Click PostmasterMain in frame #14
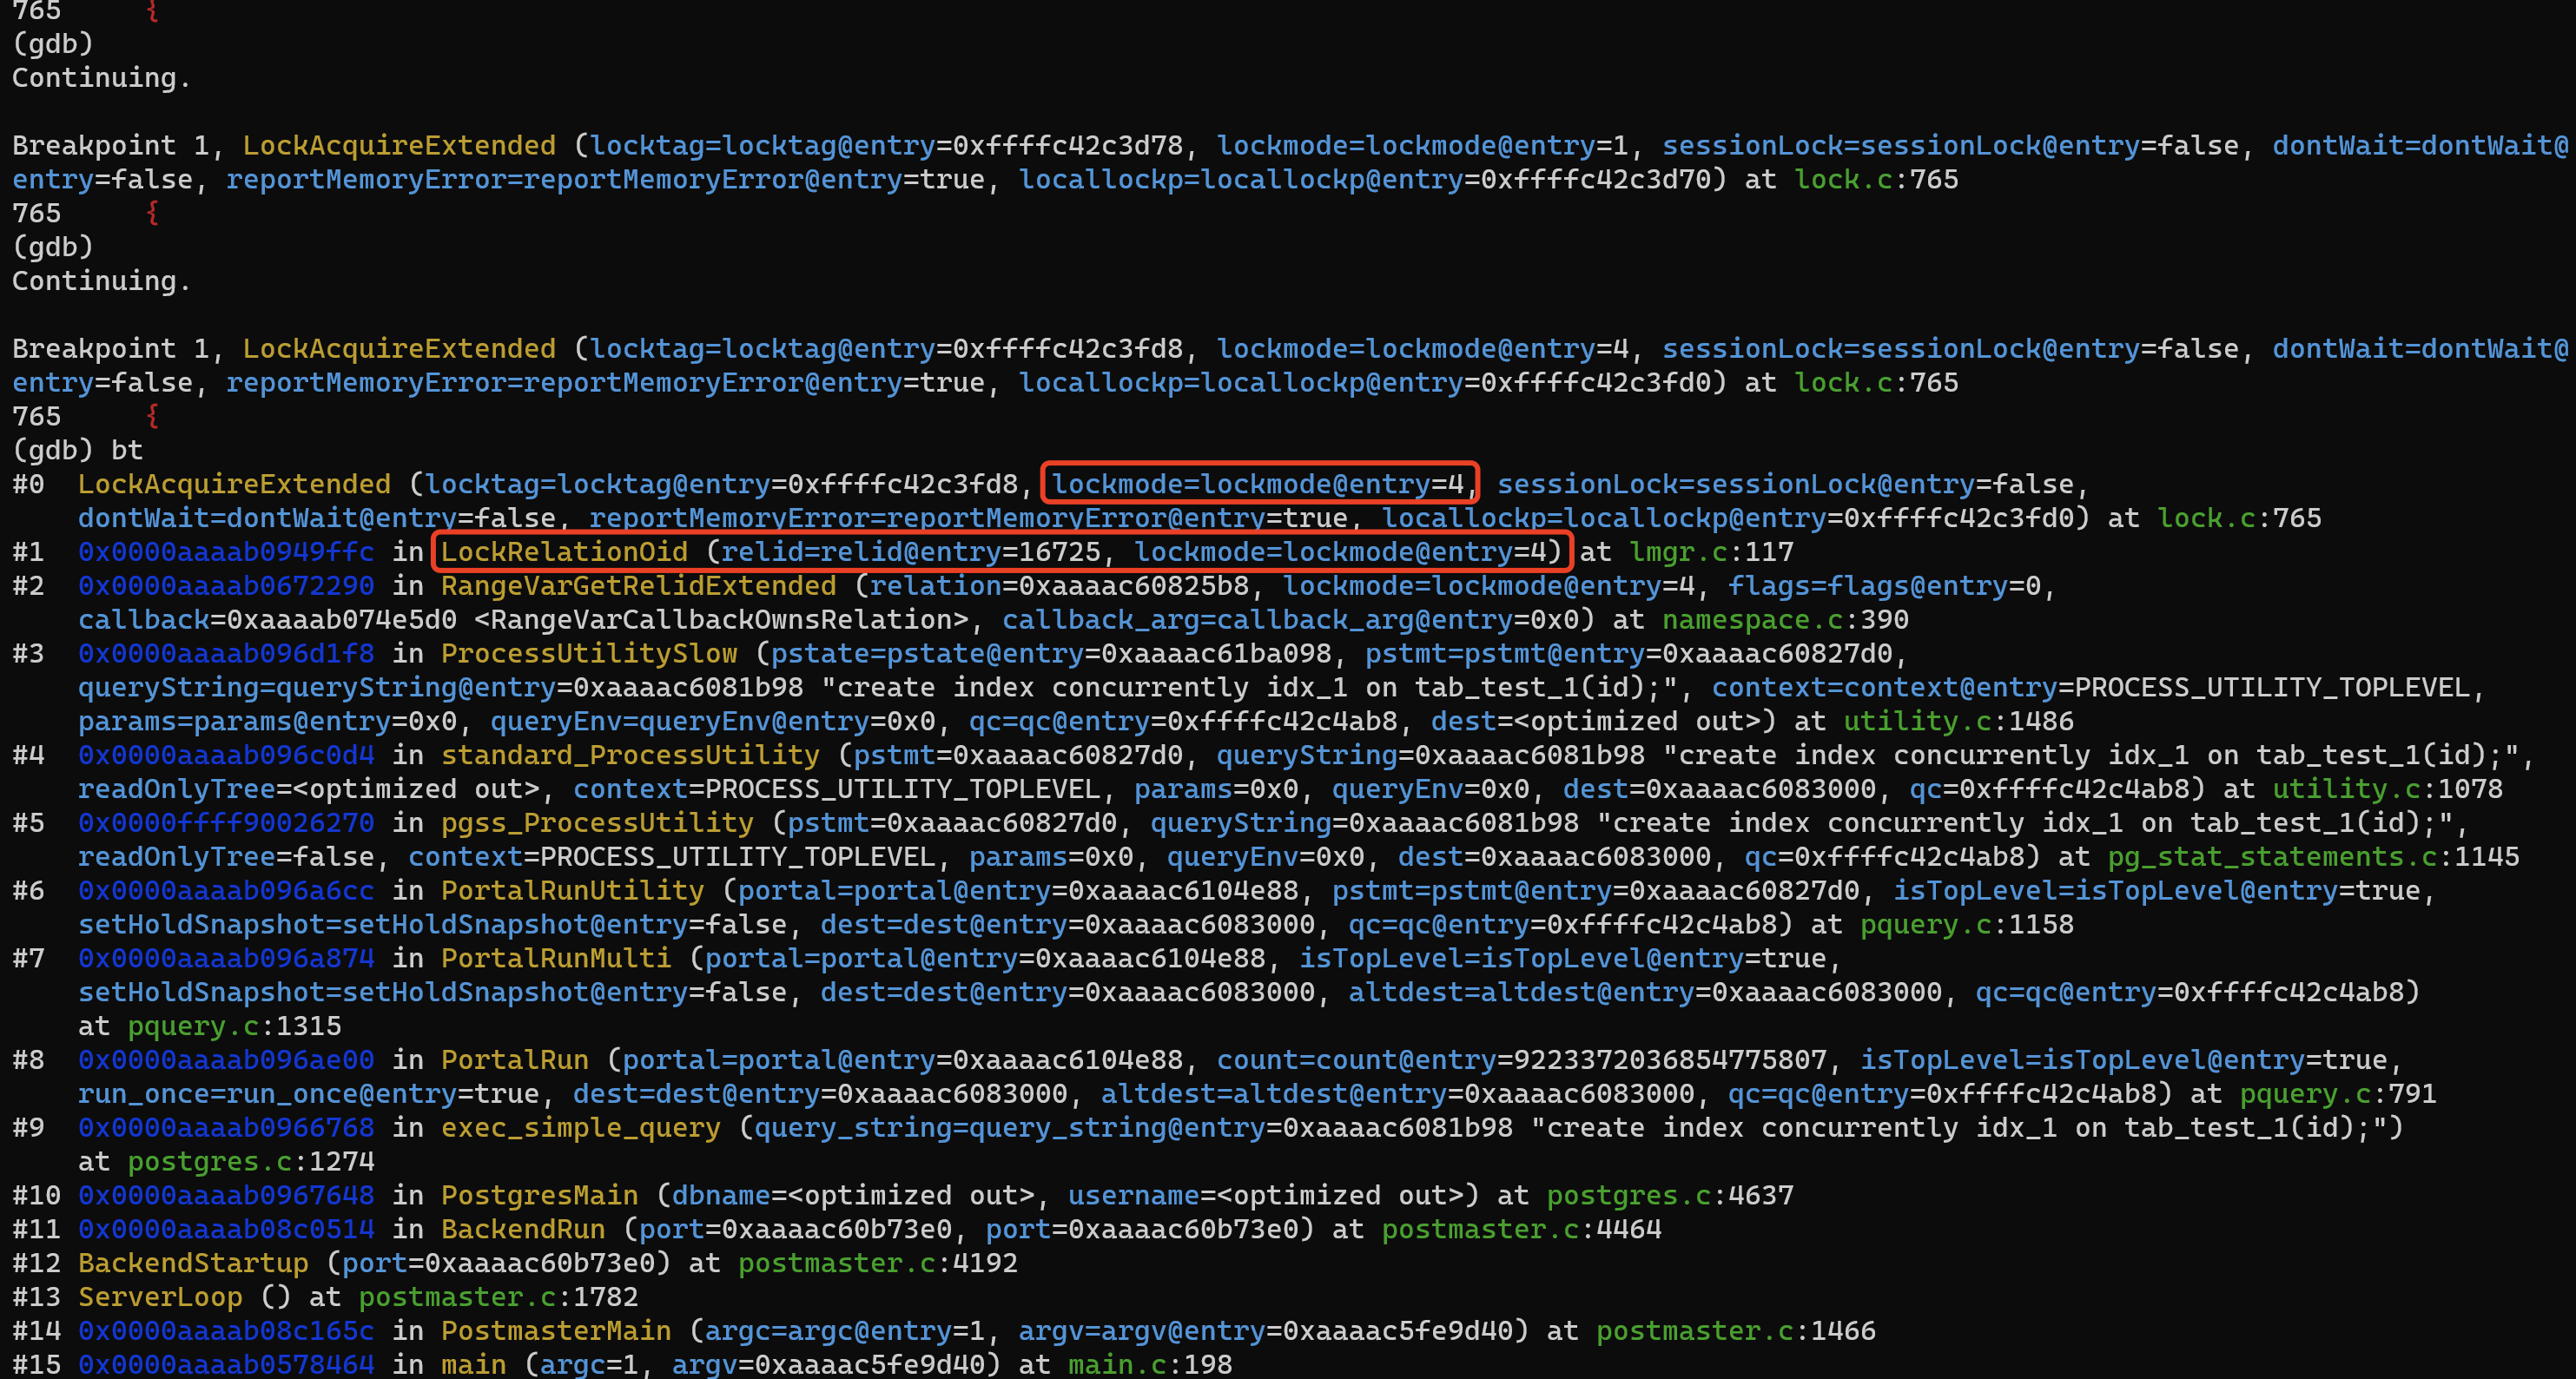The image size is (2576, 1379). (556, 1331)
